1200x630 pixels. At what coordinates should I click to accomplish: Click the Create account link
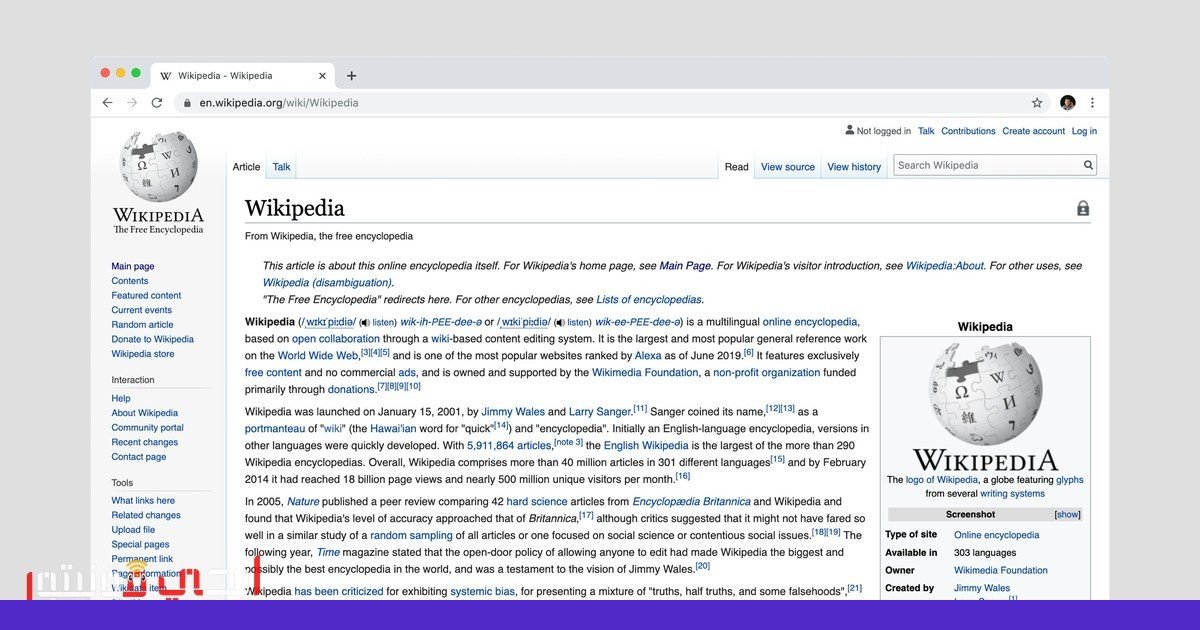[1034, 131]
